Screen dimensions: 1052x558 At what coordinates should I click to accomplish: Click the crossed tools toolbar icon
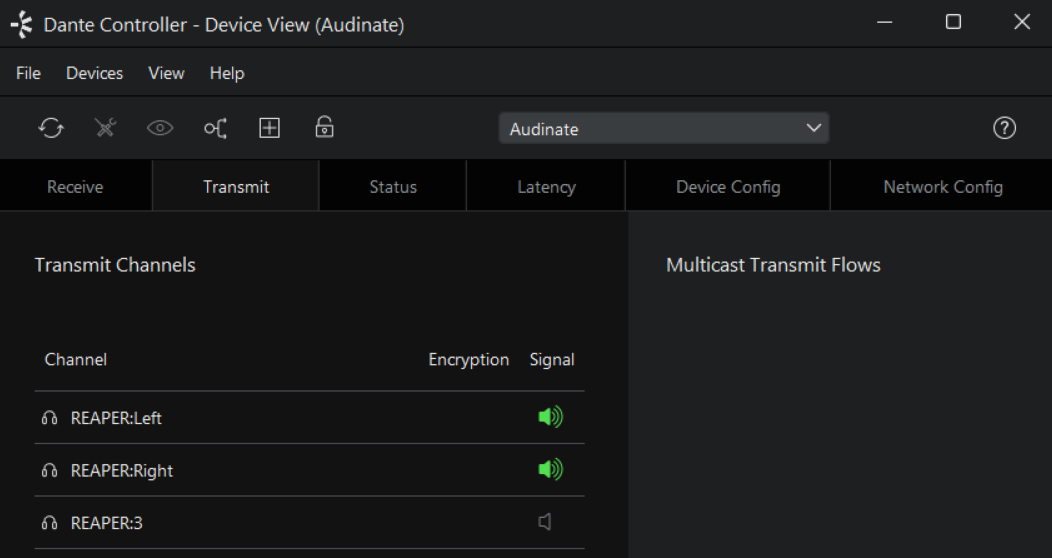105,127
